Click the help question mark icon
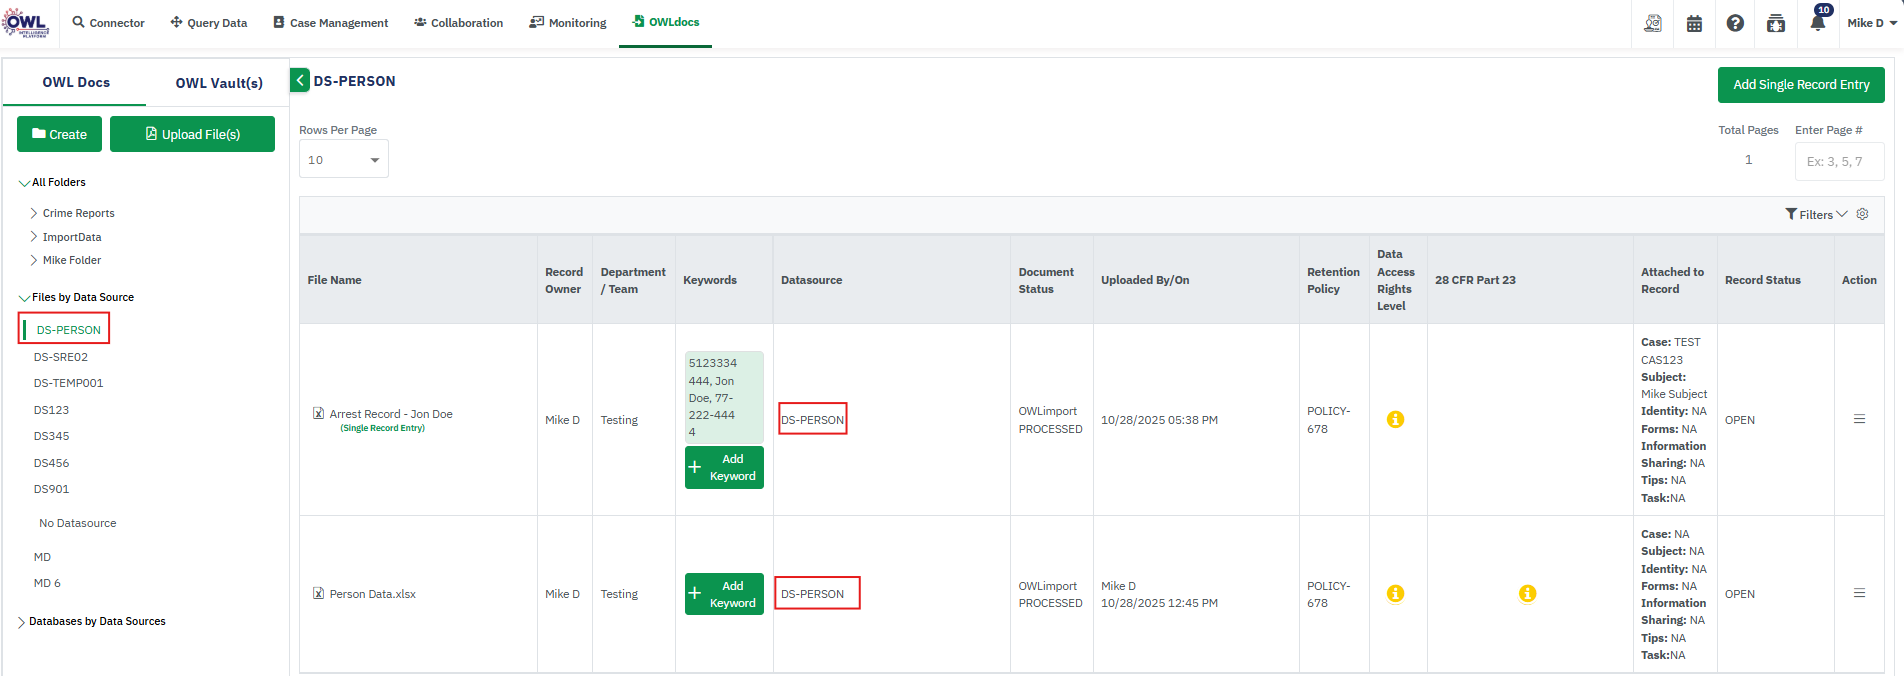Viewport: 1904px width, 676px height. pos(1735,23)
